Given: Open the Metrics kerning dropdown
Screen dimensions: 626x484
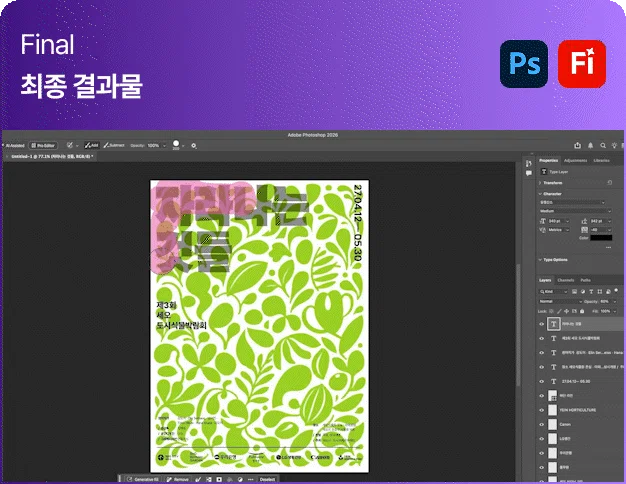Looking at the screenshot, I should click(x=559, y=230).
